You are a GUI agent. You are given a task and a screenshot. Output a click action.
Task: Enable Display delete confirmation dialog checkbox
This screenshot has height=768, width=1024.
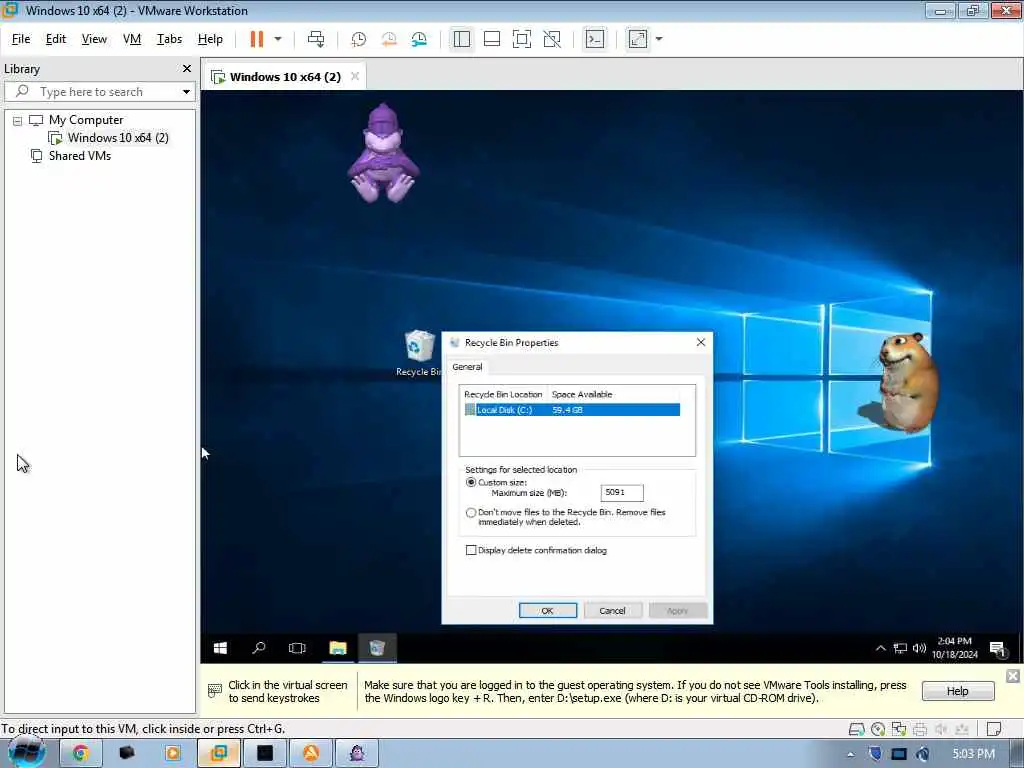click(471, 551)
